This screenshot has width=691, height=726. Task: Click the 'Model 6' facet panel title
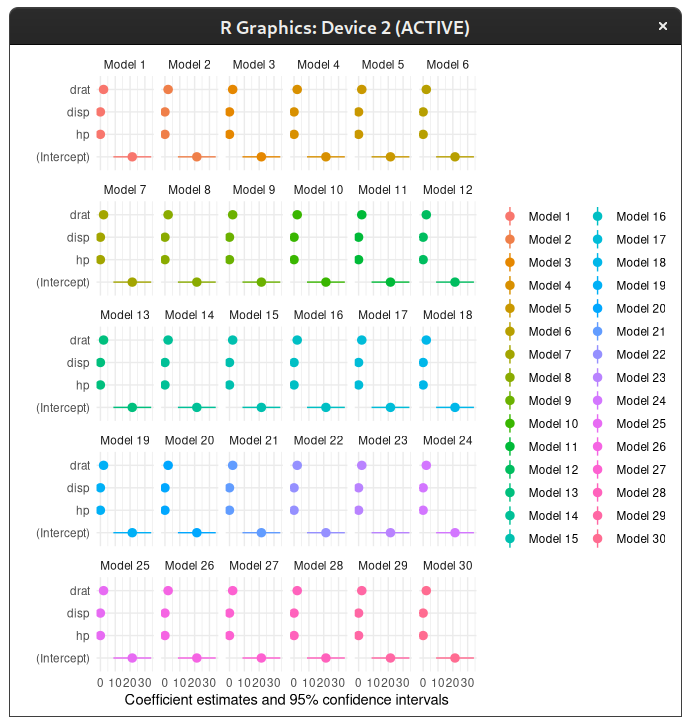[447, 64]
